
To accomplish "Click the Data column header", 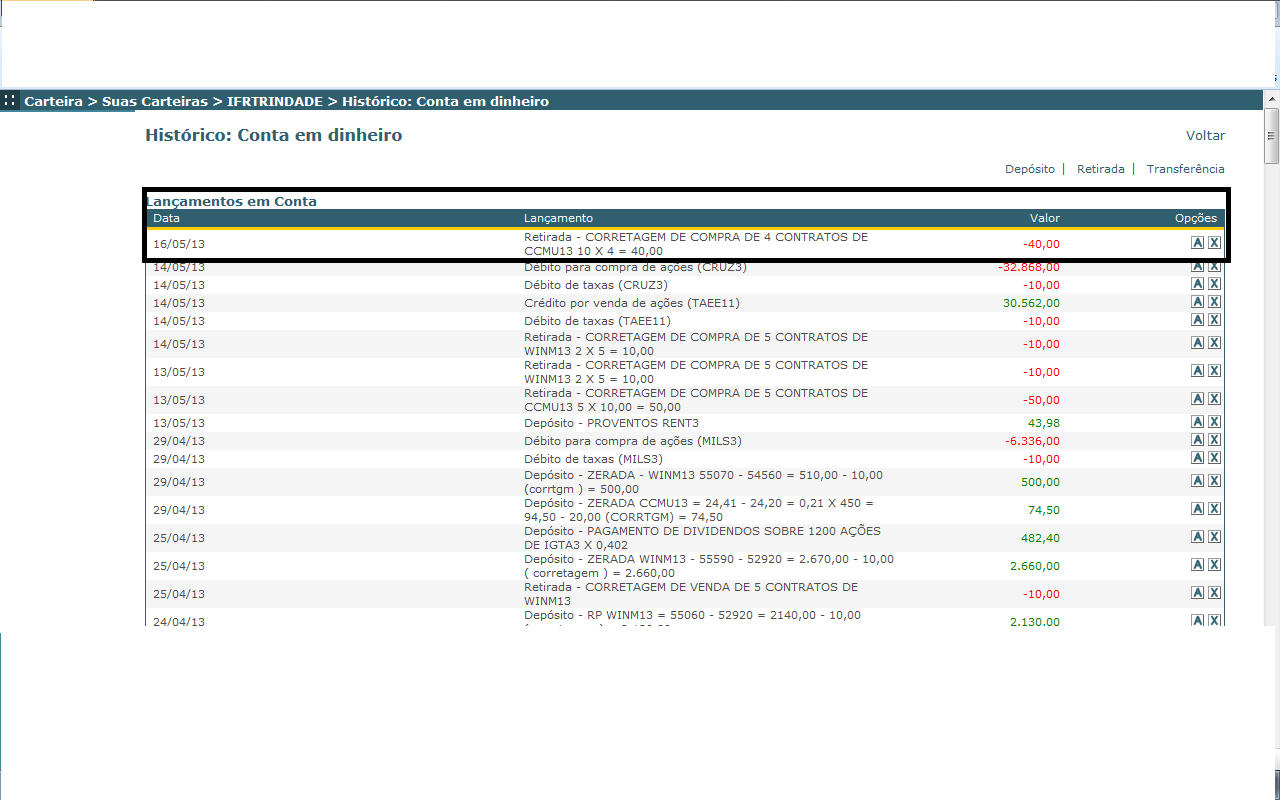I will point(166,218).
